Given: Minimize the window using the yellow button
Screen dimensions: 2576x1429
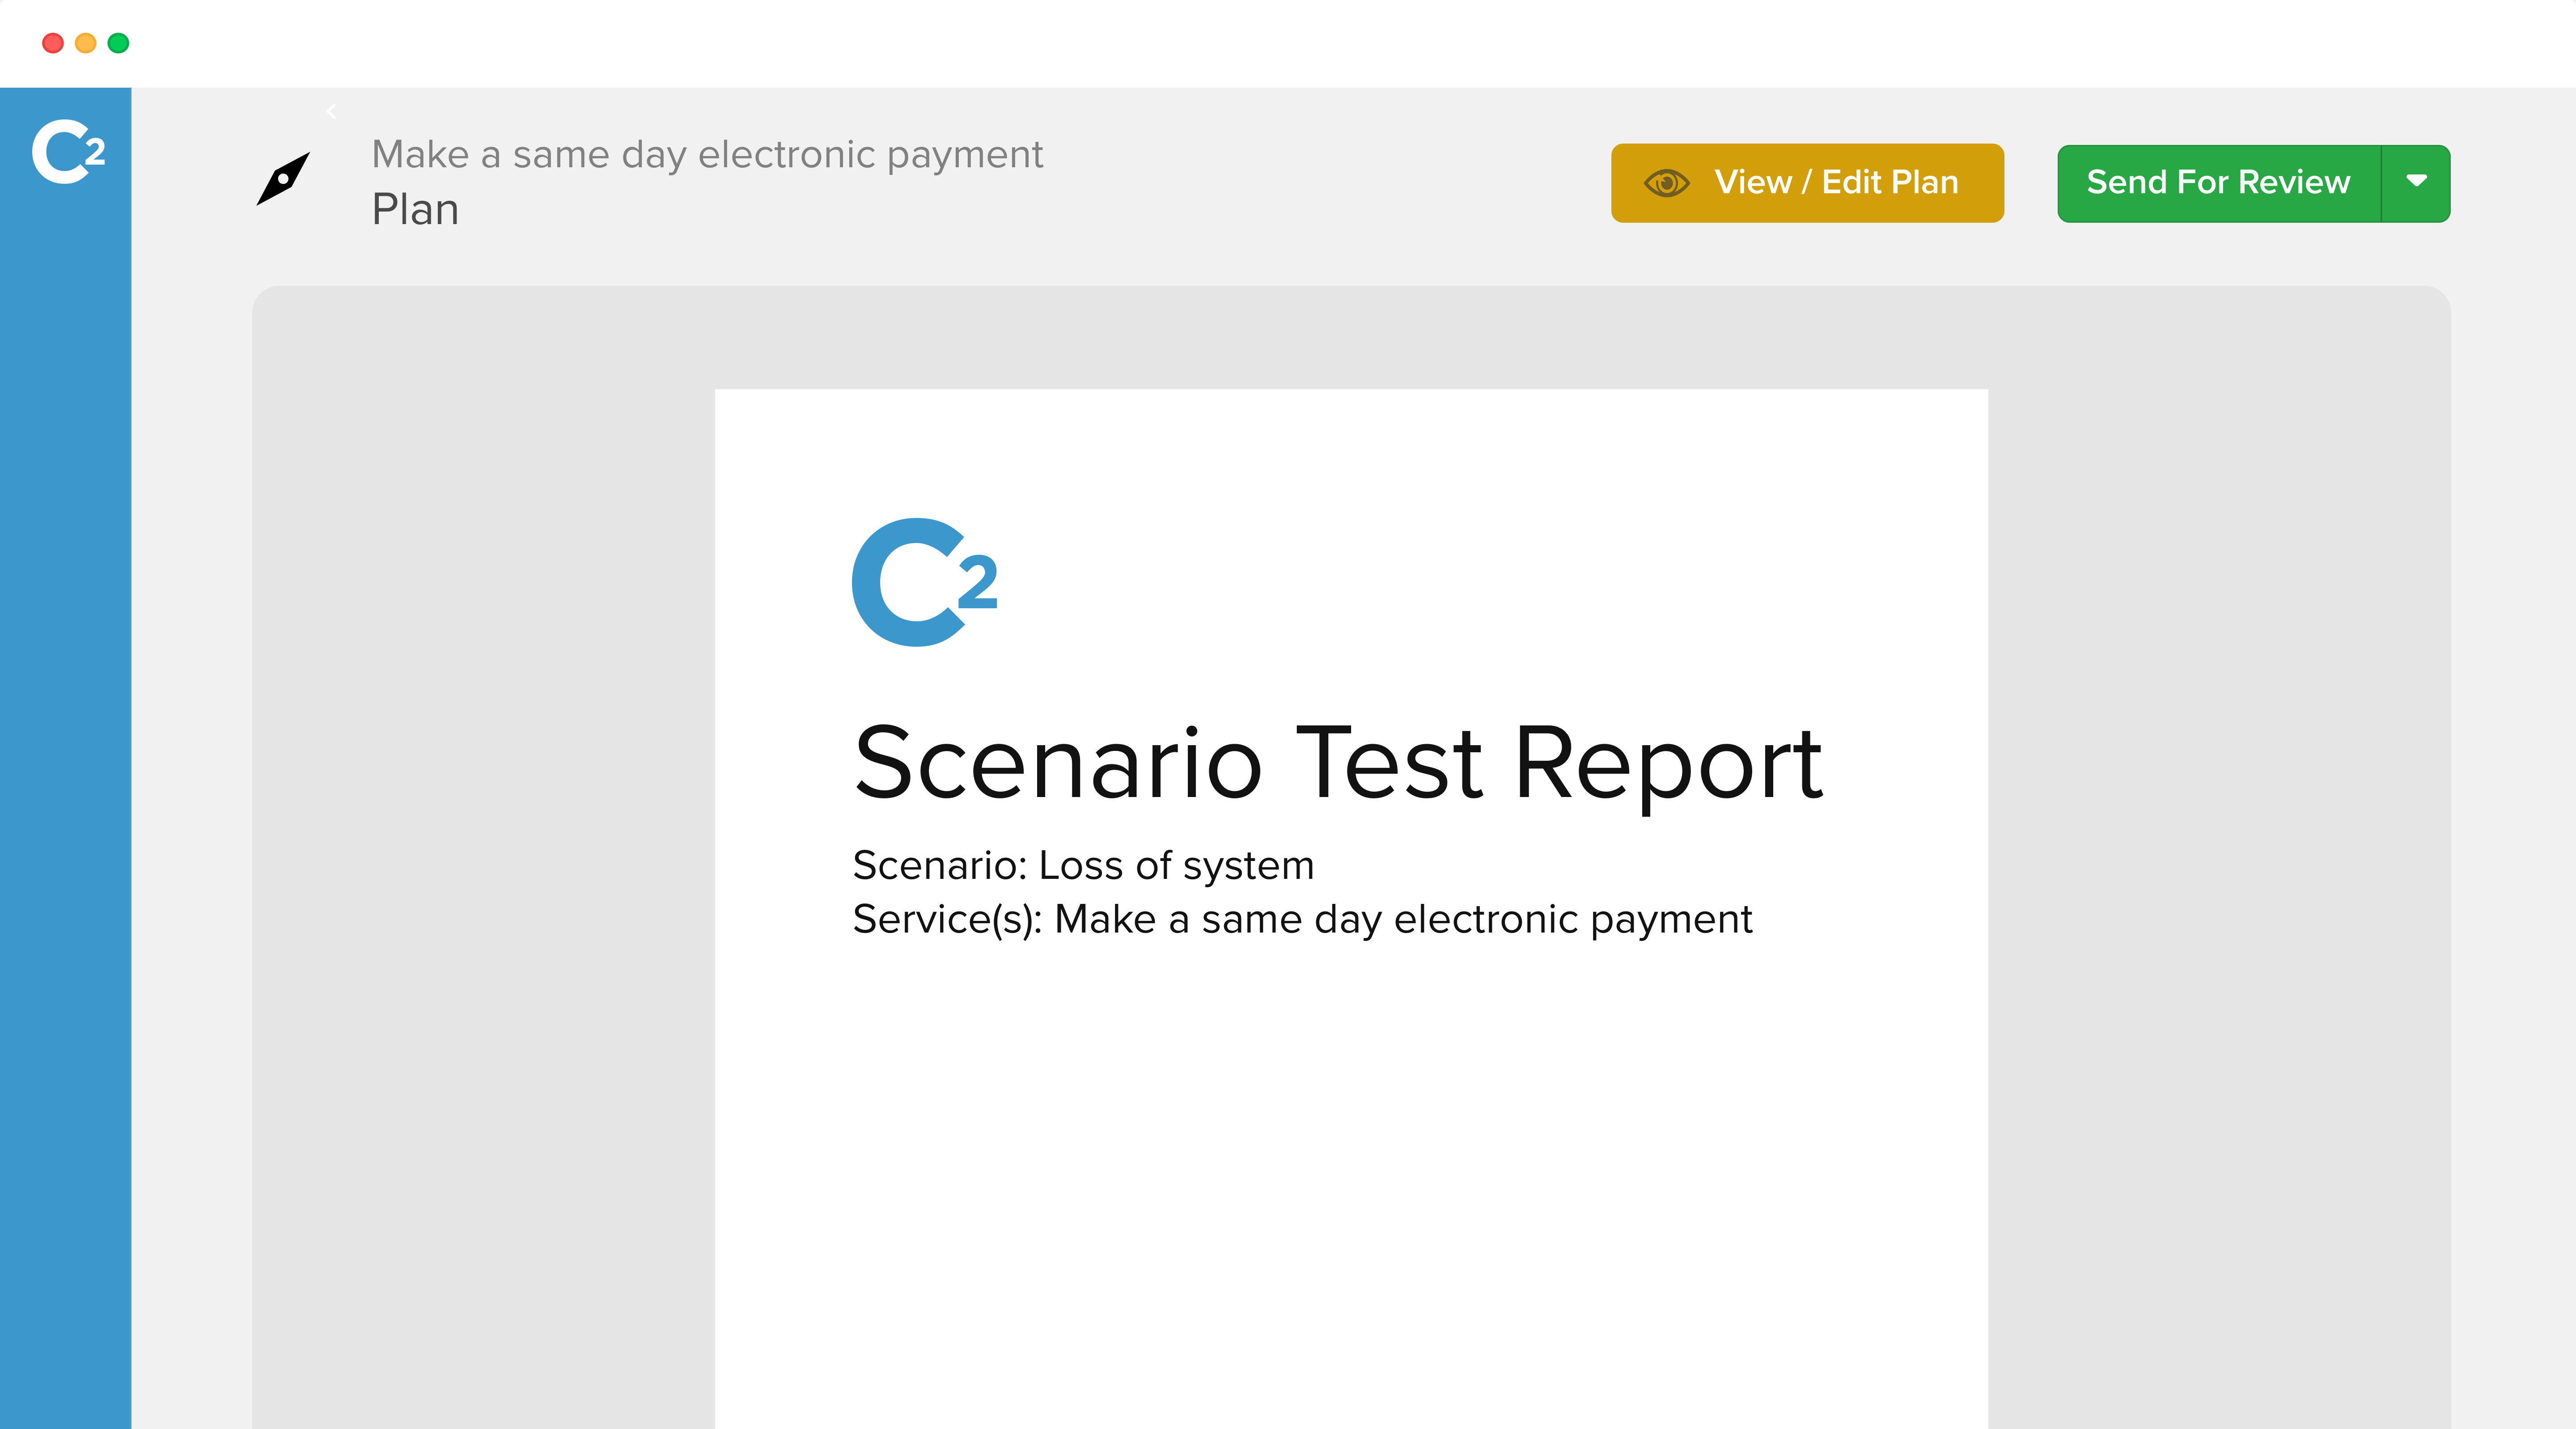Looking at the screenshot, I should pyautogui.click(x=86, y=43).
